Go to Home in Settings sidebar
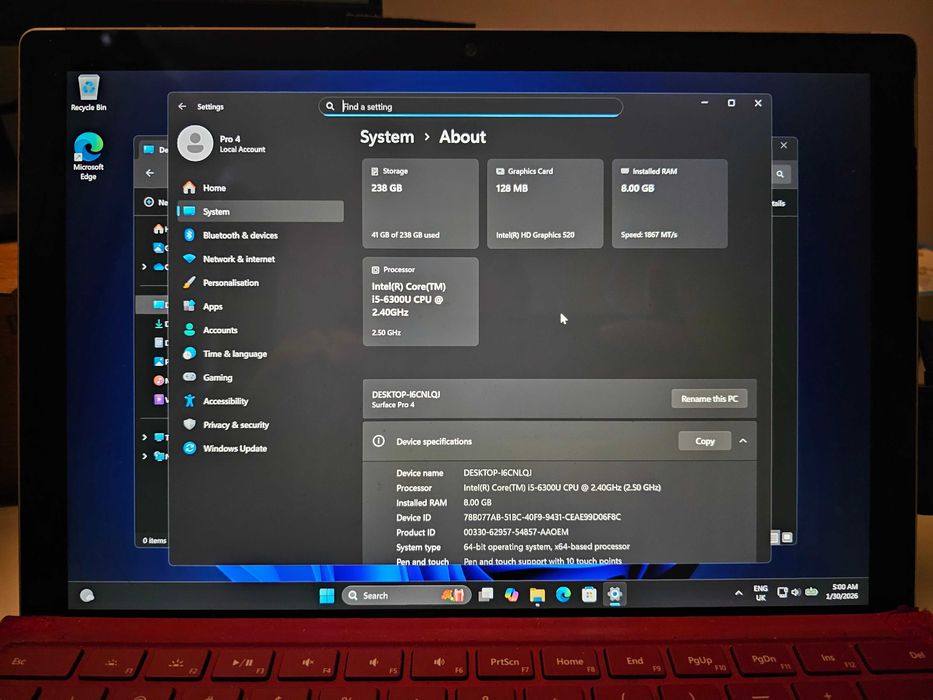Image resolution: width=933 pixels, height=700 pixels. (261, 188)
